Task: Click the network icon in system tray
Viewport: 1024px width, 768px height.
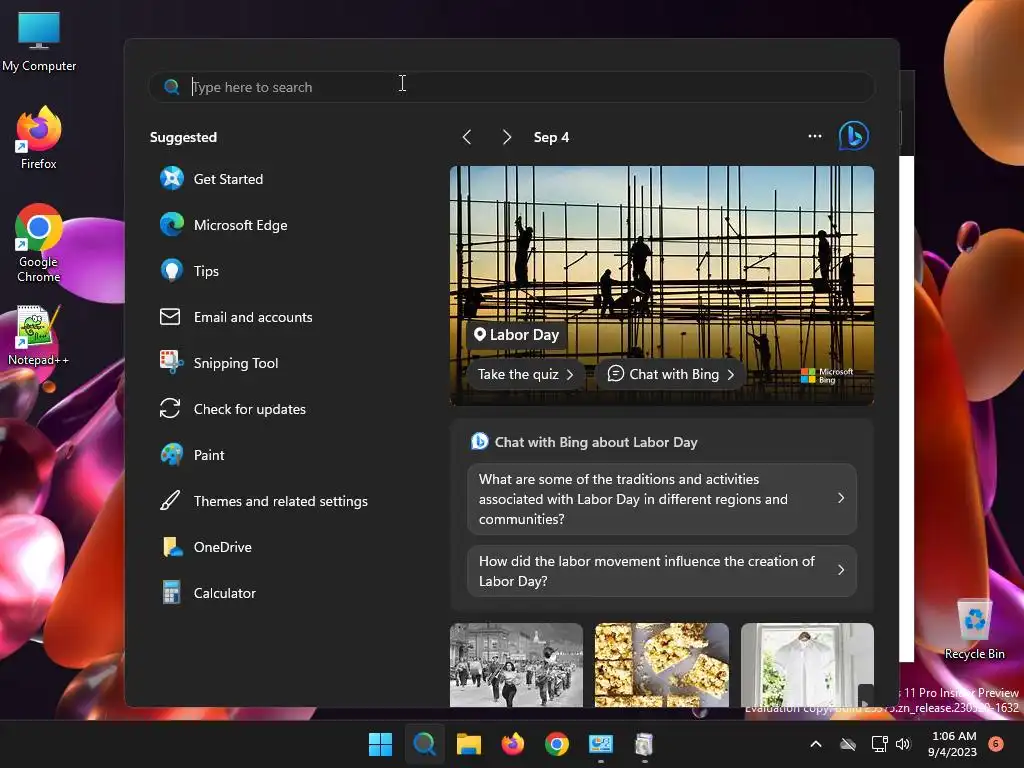Action: [x=880, y=744]
